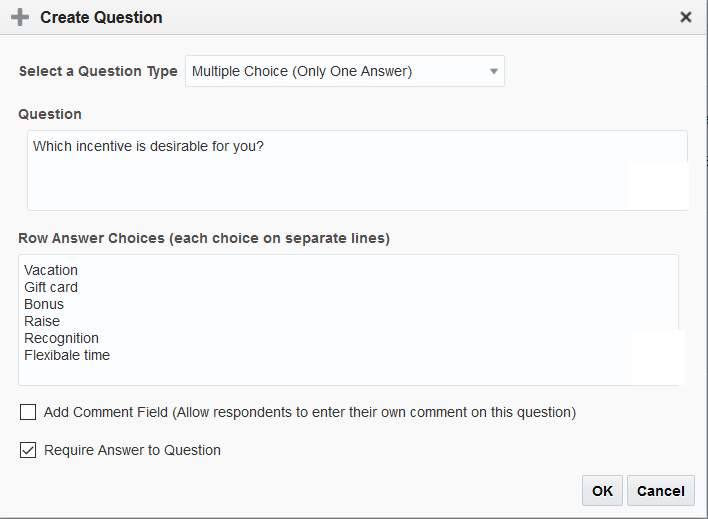
Task: Click the plus icon beside Create Question
Action: pos(19,17)
